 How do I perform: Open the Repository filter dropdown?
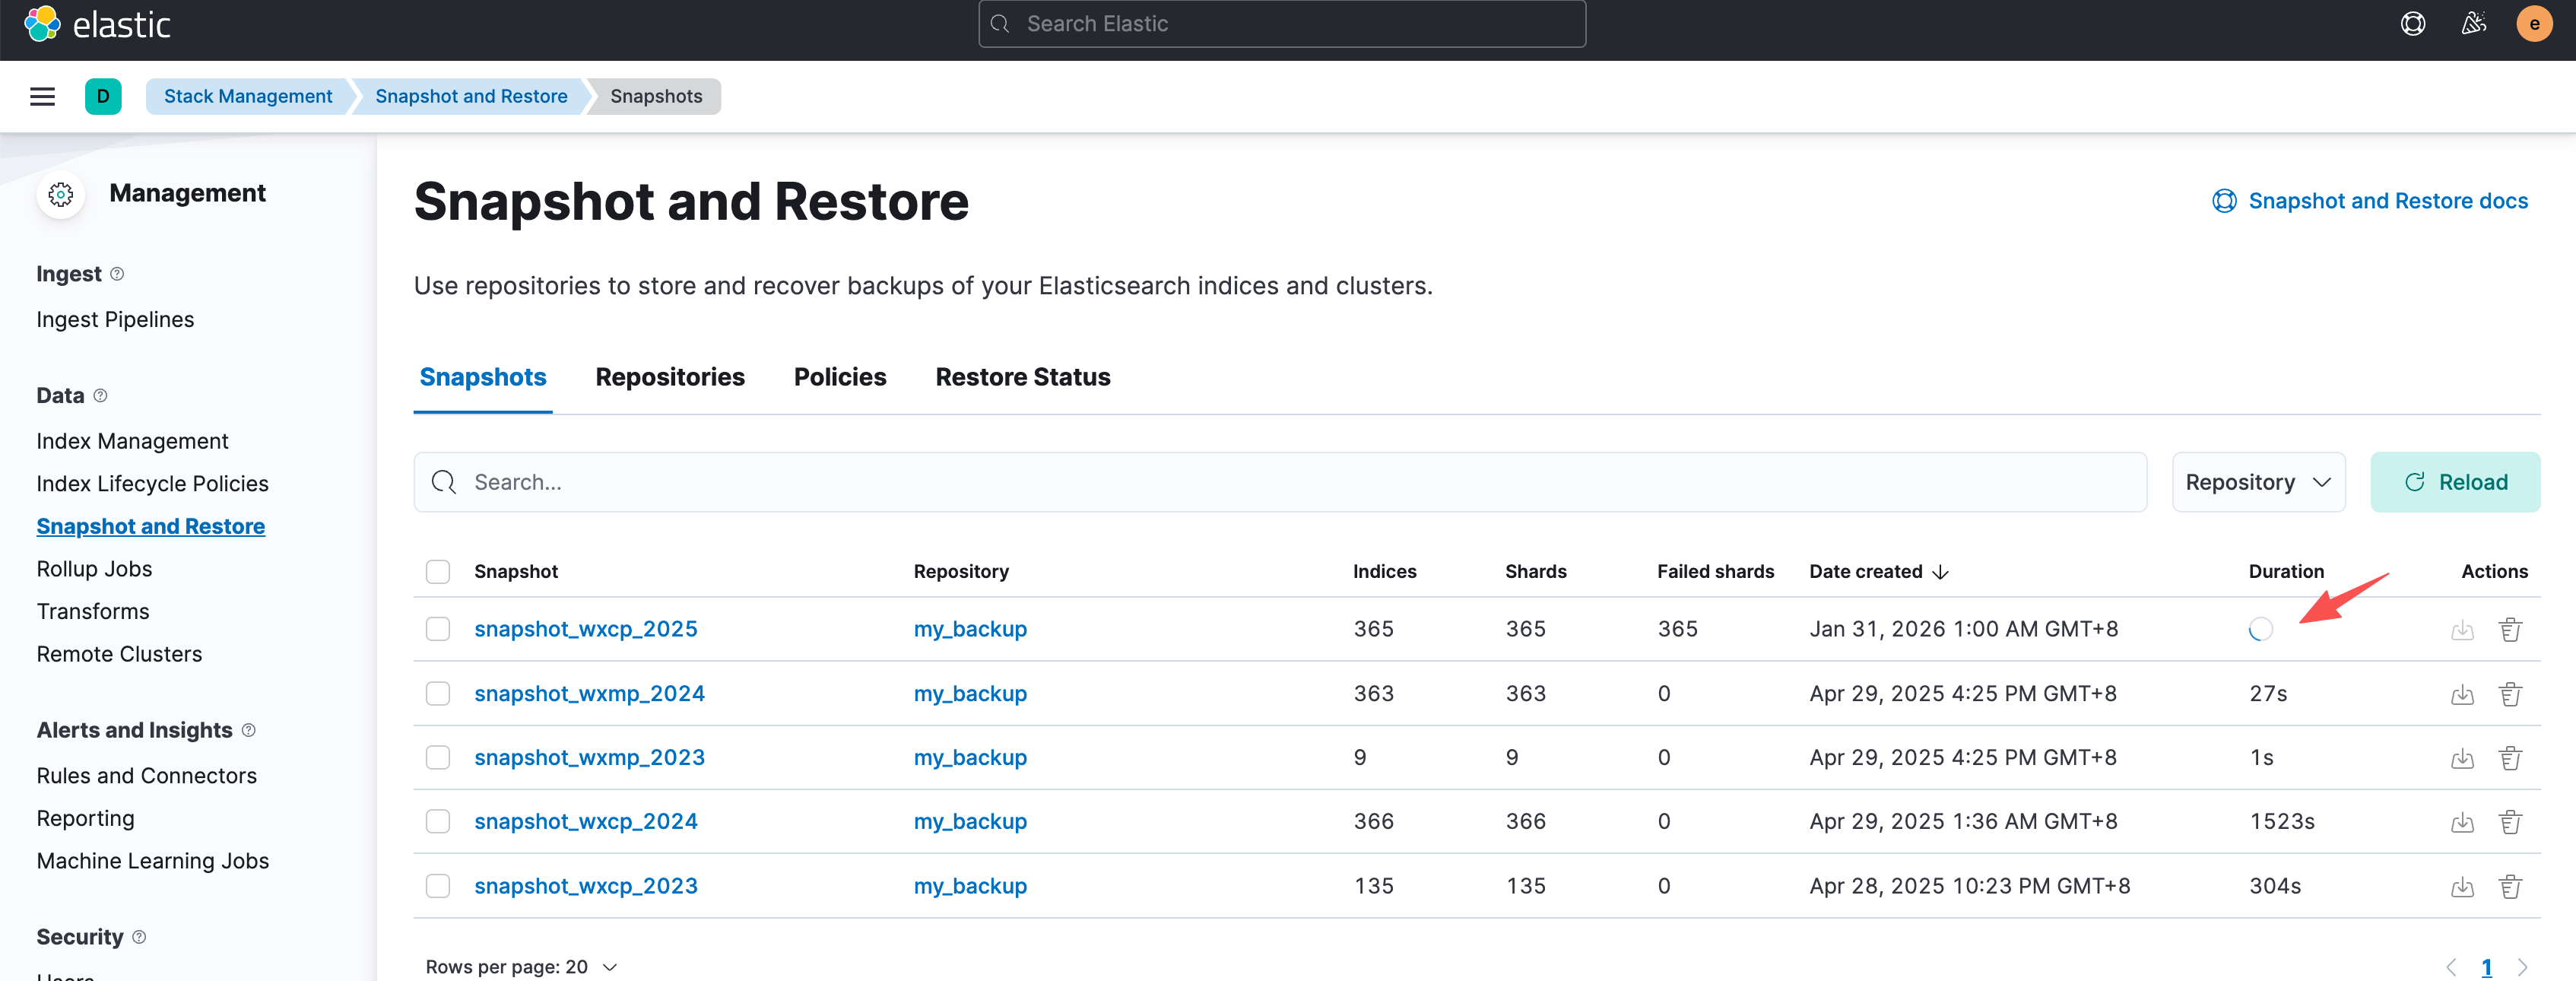(2257, 483)
